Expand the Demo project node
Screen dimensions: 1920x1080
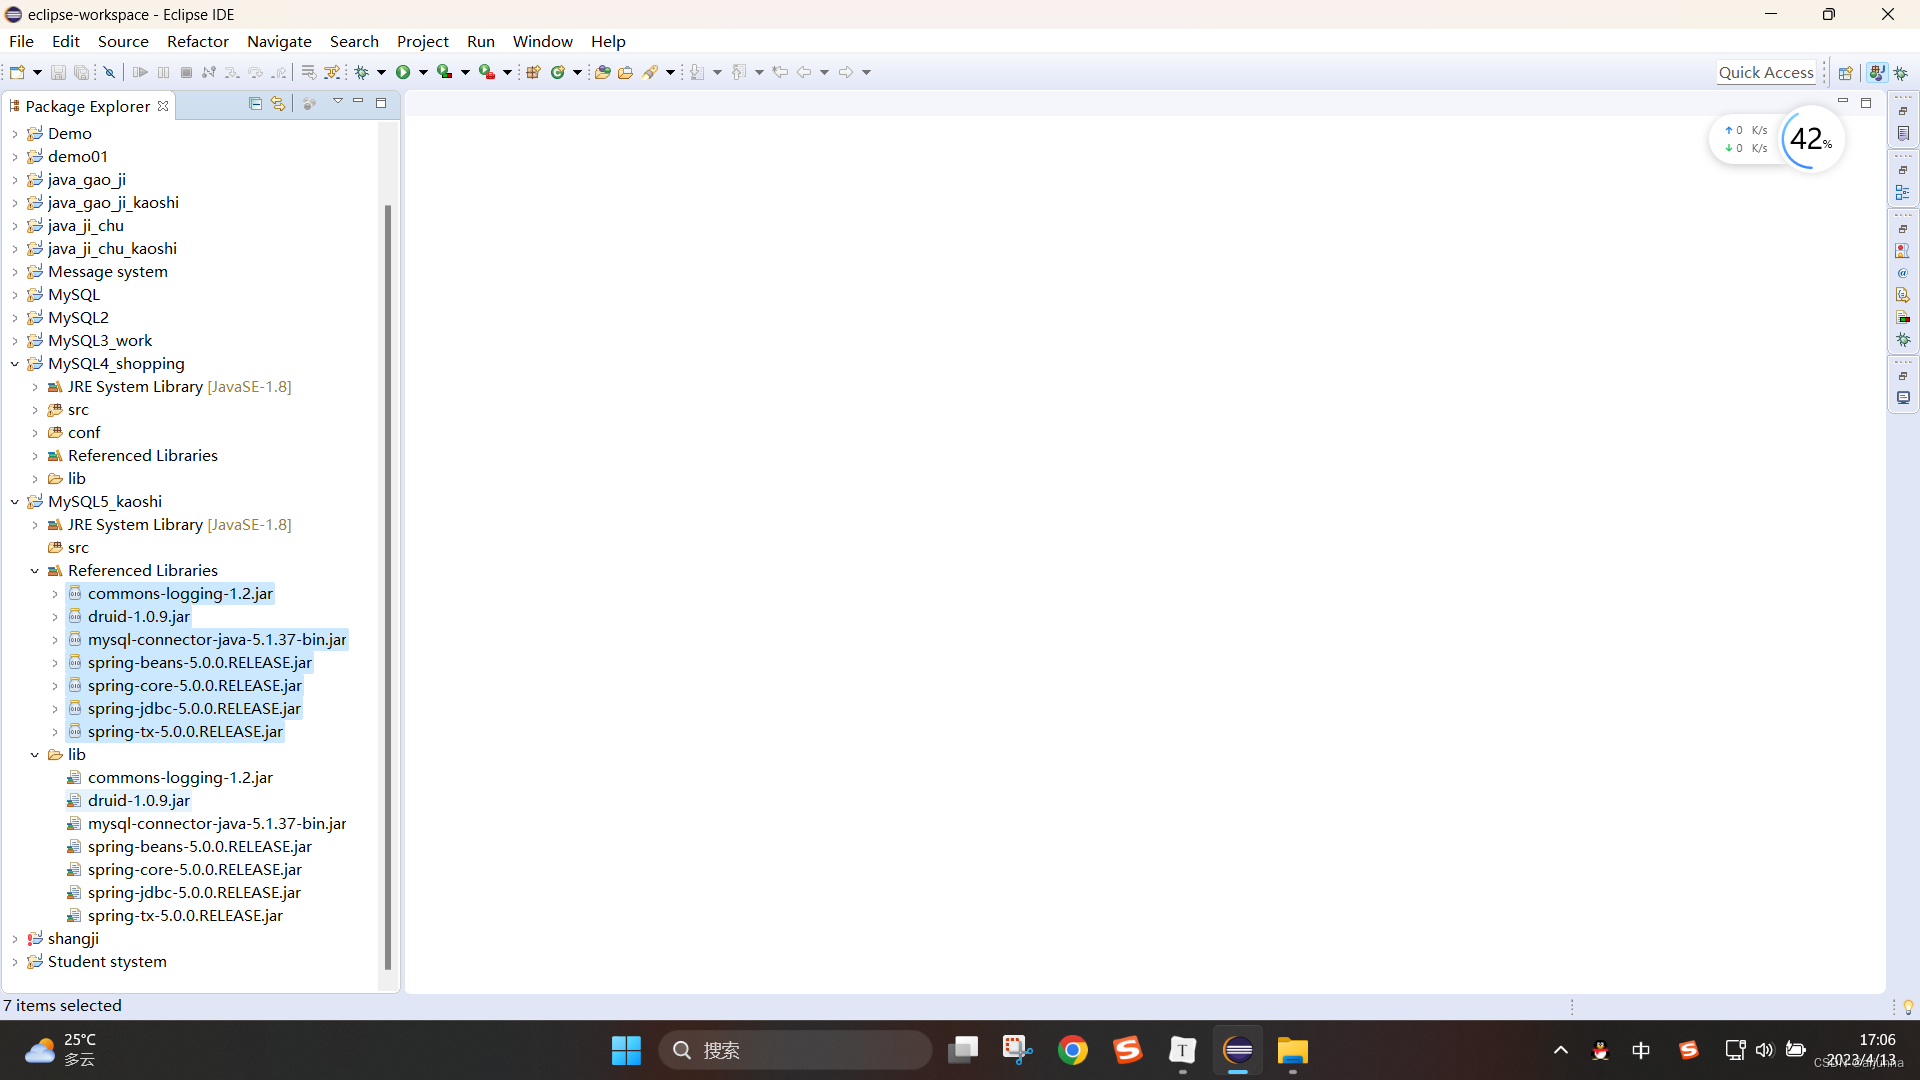coord(15,134)
